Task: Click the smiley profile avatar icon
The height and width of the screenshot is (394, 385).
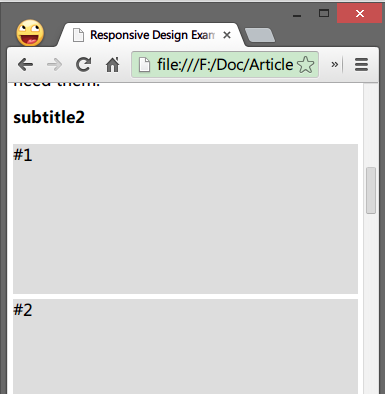Action: pos(30,33)
